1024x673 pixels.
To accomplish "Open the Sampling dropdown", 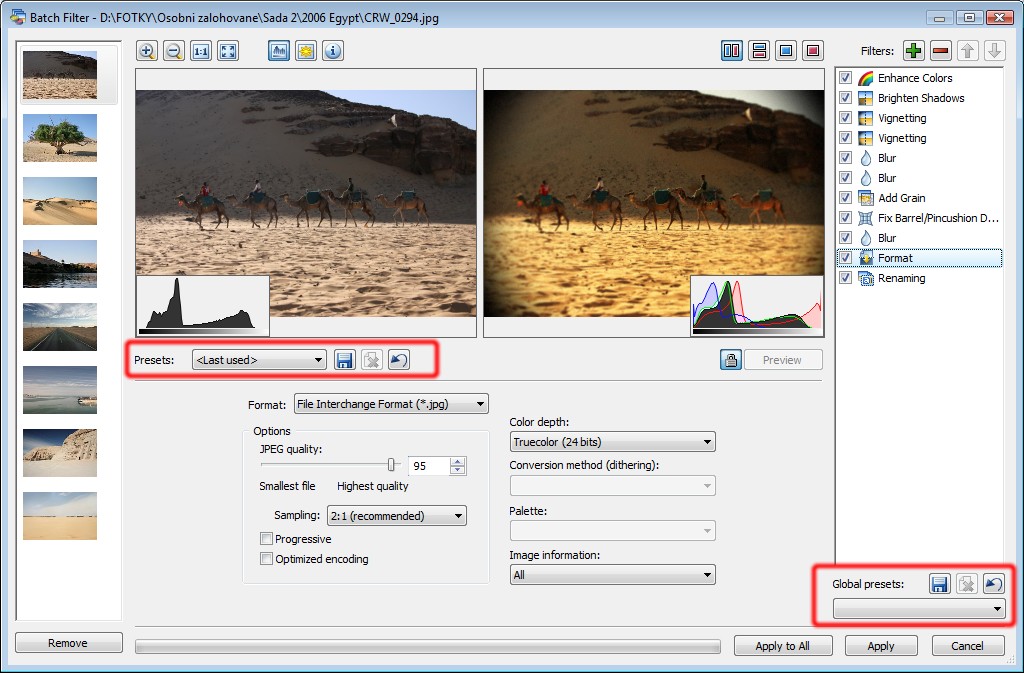I will pos(396,516).
